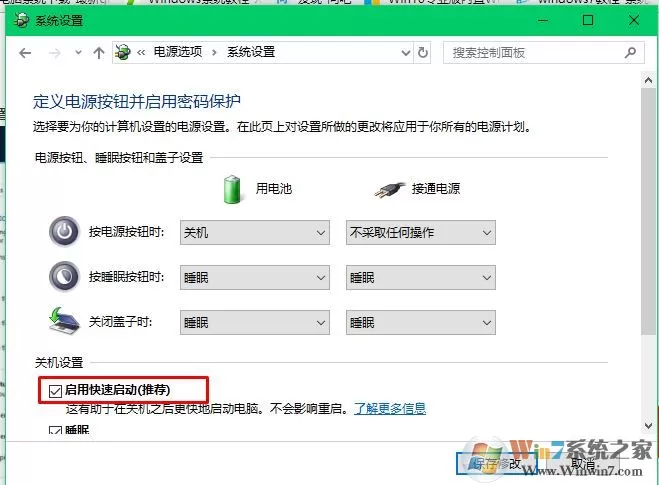Go up one level with the up arrow
Viewport: 659px width, 485px height.
[x=99, y=53]
